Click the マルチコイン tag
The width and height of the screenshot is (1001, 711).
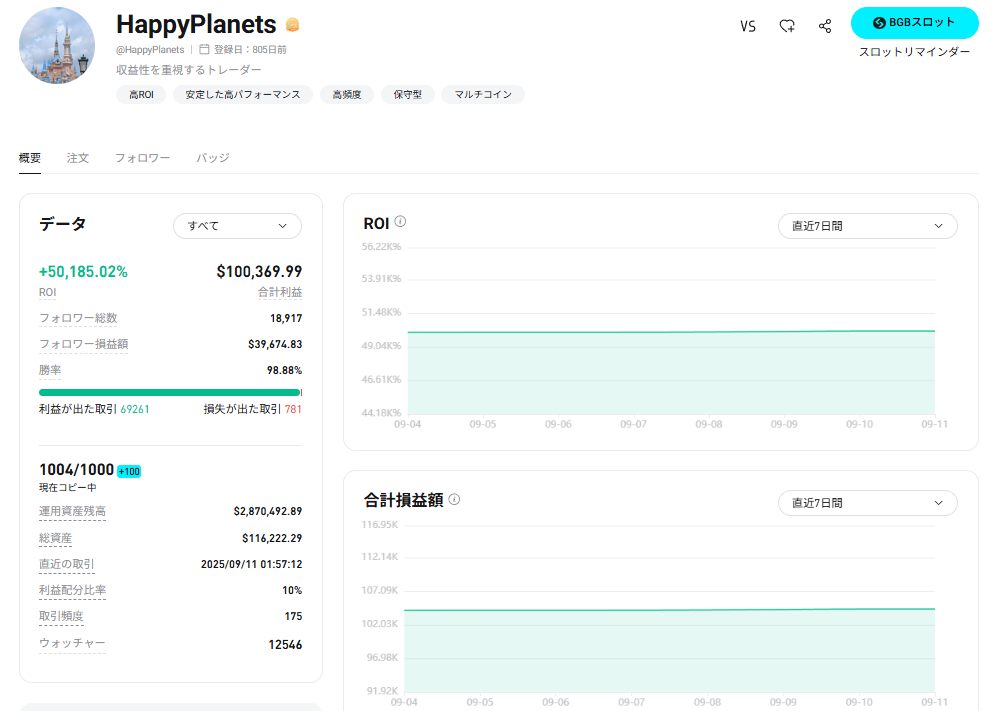tap(482, 95)
